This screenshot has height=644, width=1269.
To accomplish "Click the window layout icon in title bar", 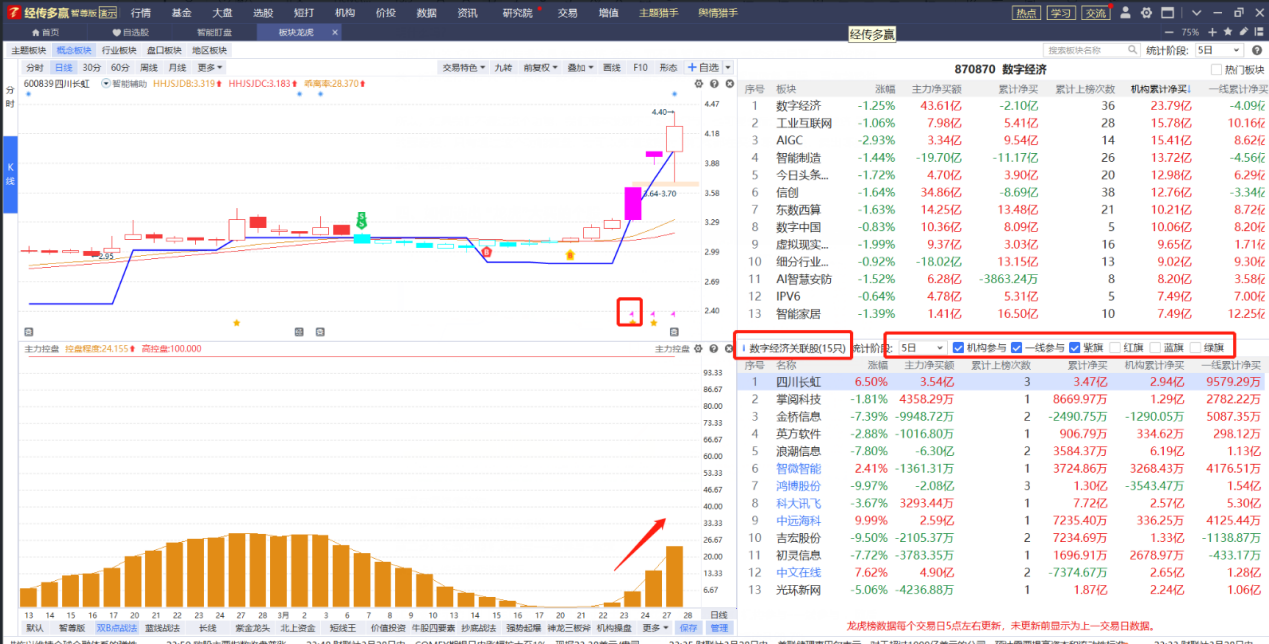I will (1168, 13).
